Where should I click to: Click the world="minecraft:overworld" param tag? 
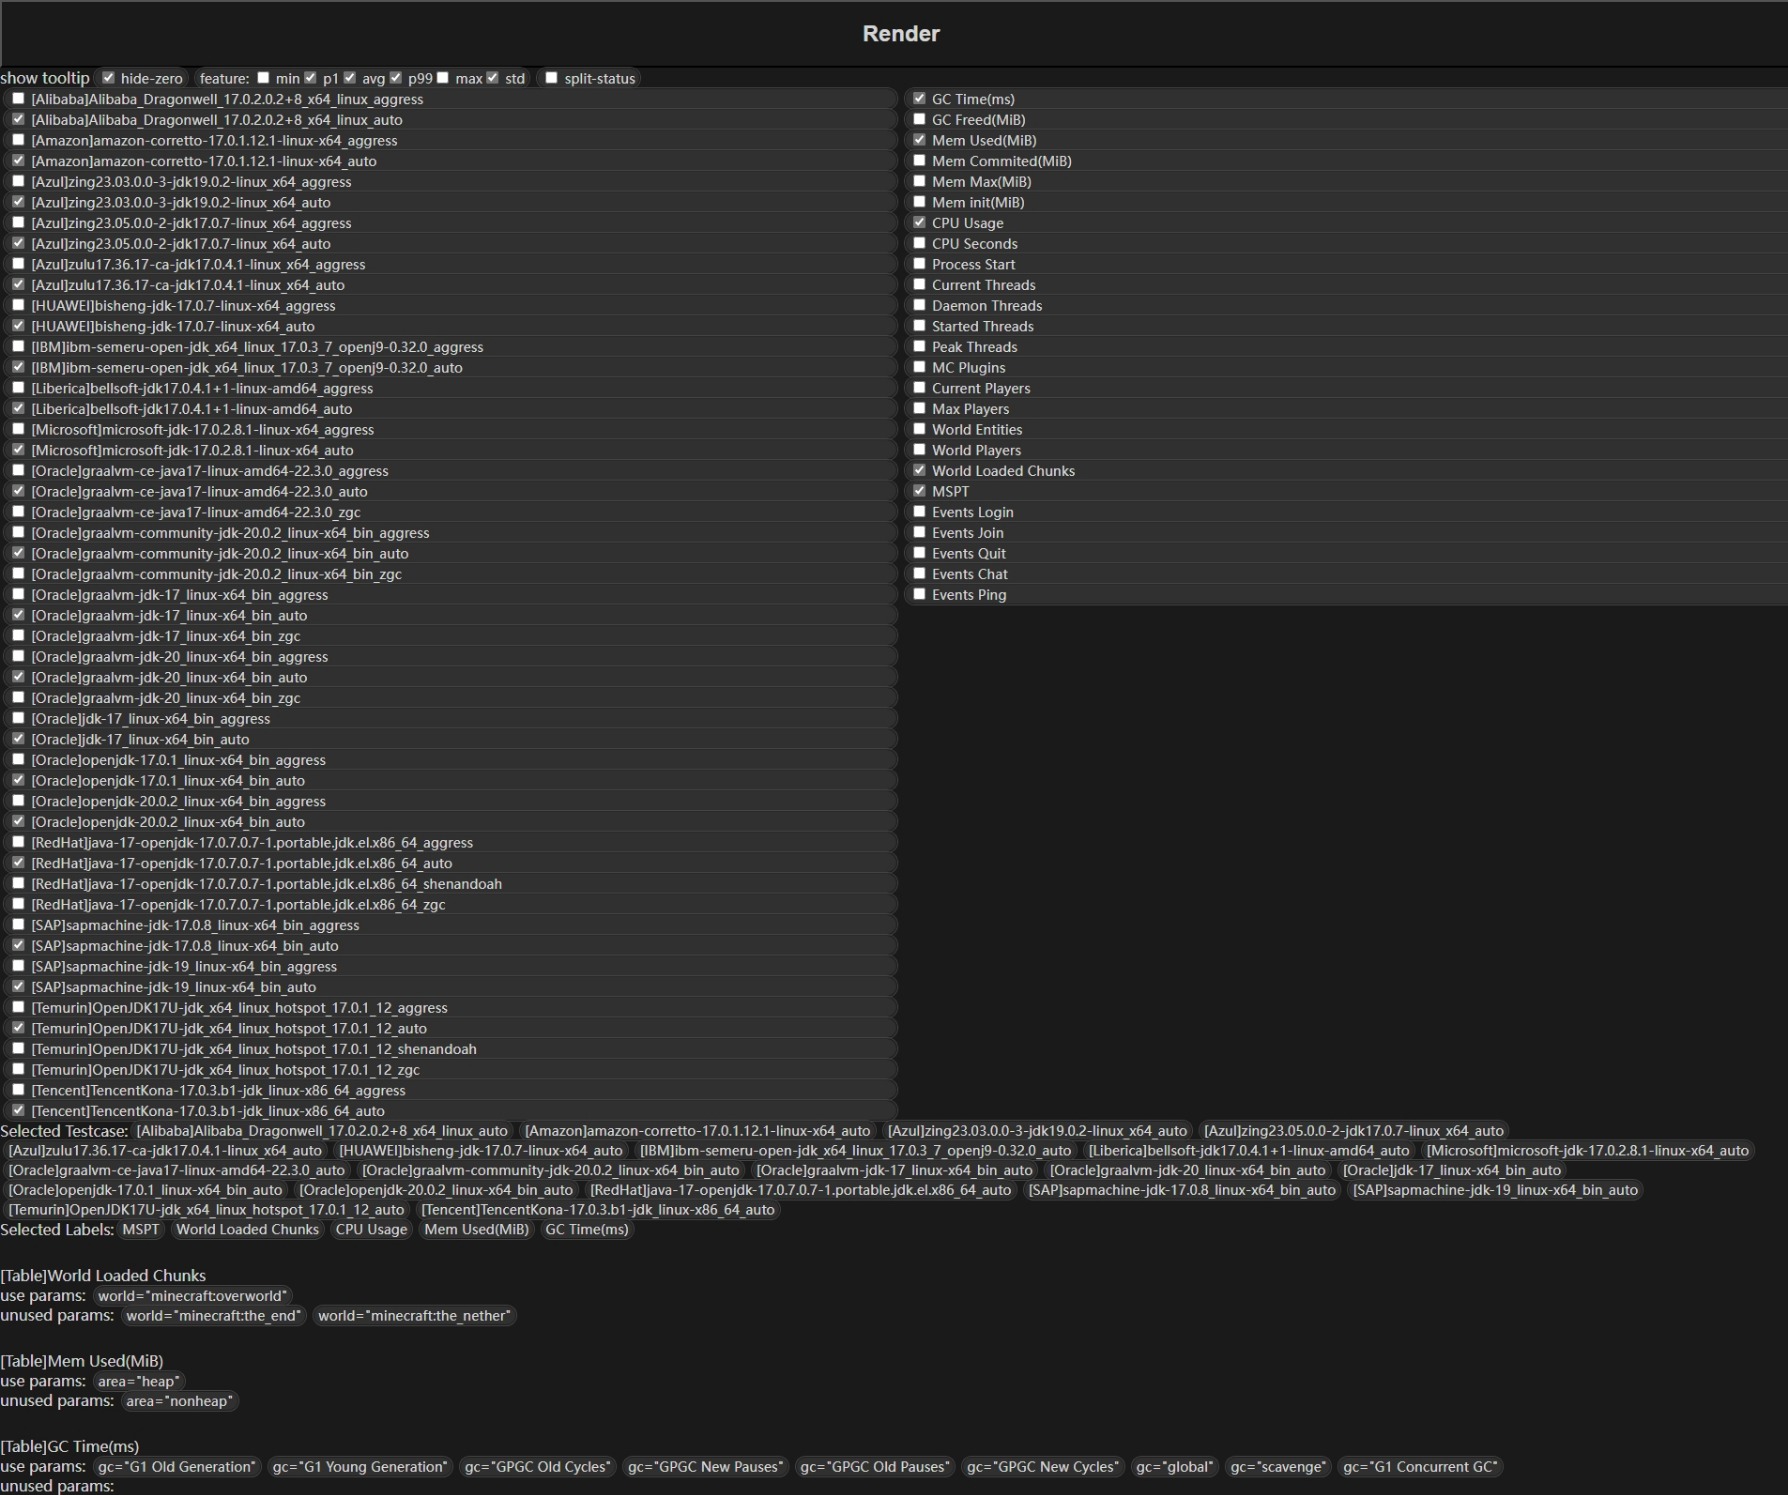pyautogui.click(x=192, y=1295)
